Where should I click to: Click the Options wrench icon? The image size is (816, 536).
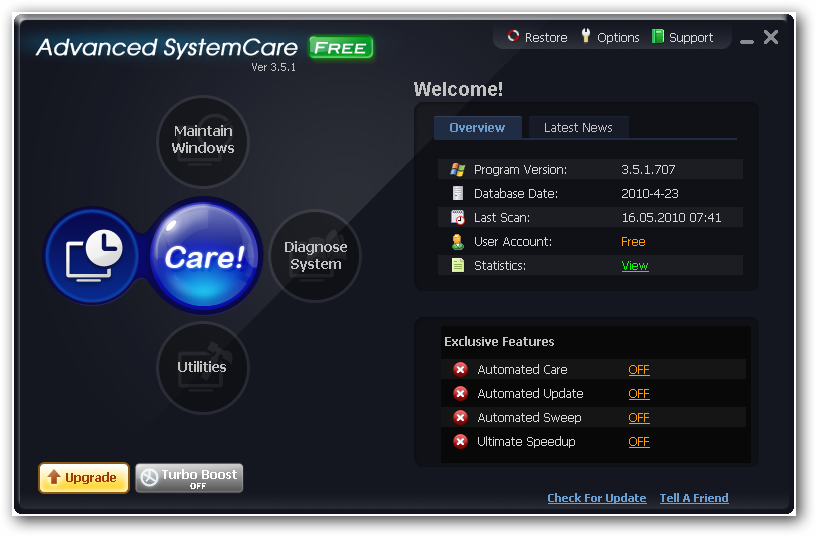[x=585, y=35]
